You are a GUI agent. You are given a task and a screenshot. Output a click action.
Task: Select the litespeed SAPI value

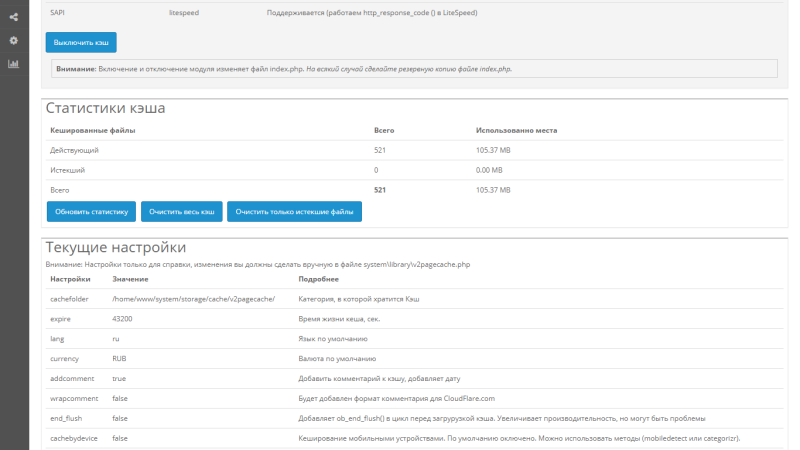184,13
